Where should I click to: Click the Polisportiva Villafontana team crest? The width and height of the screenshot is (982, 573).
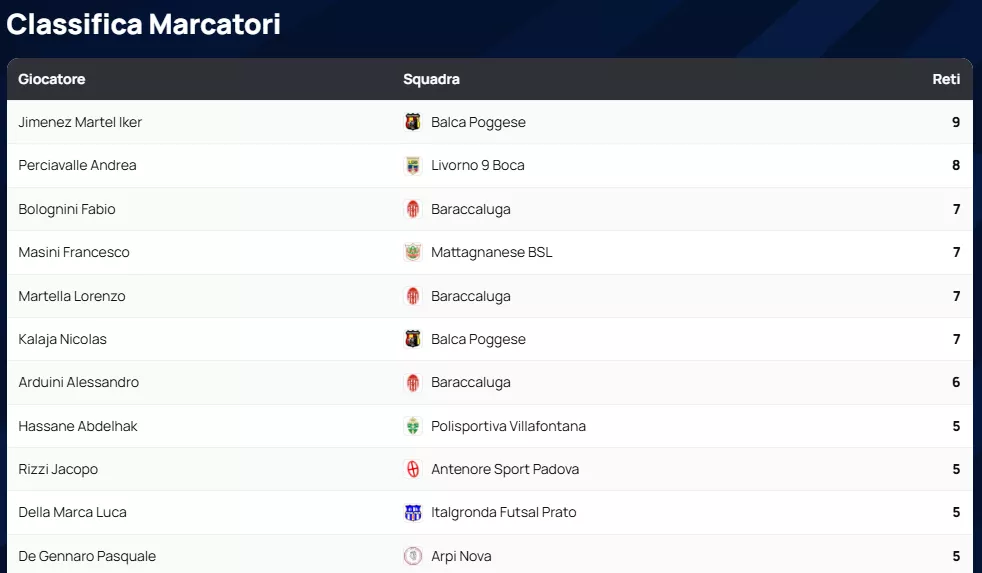(x=413, y=426)
